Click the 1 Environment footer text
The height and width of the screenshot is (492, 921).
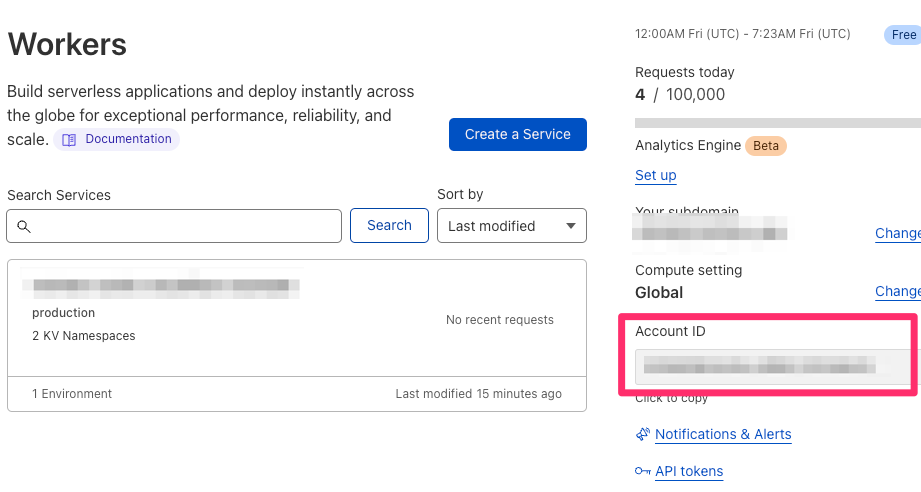72,394
